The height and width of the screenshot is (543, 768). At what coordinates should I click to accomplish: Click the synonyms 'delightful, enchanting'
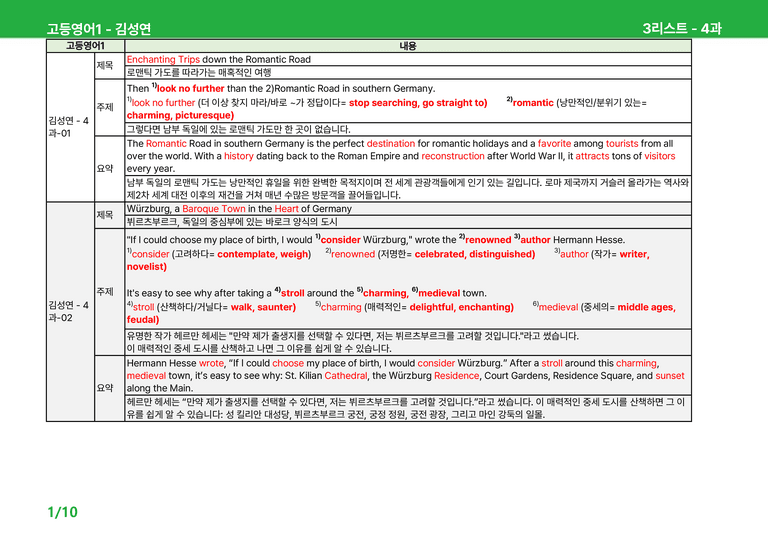pos(460,307)
